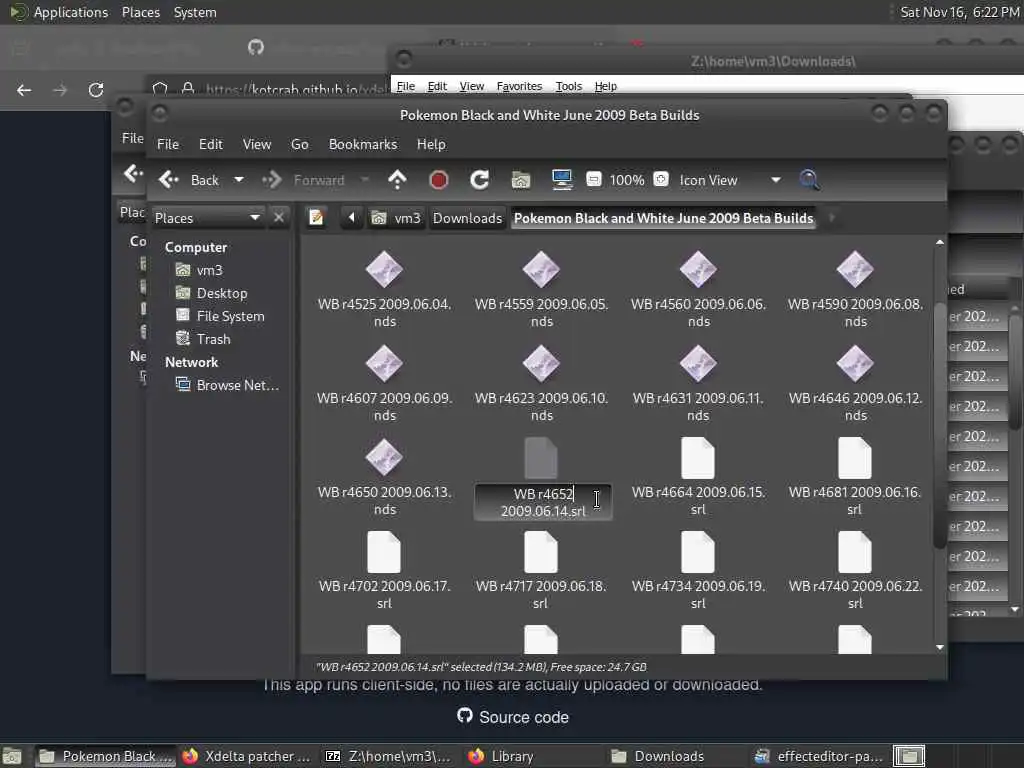Click the scrollbar down arrow in file list
This screenshot has height=768, width=1024.
940,647
